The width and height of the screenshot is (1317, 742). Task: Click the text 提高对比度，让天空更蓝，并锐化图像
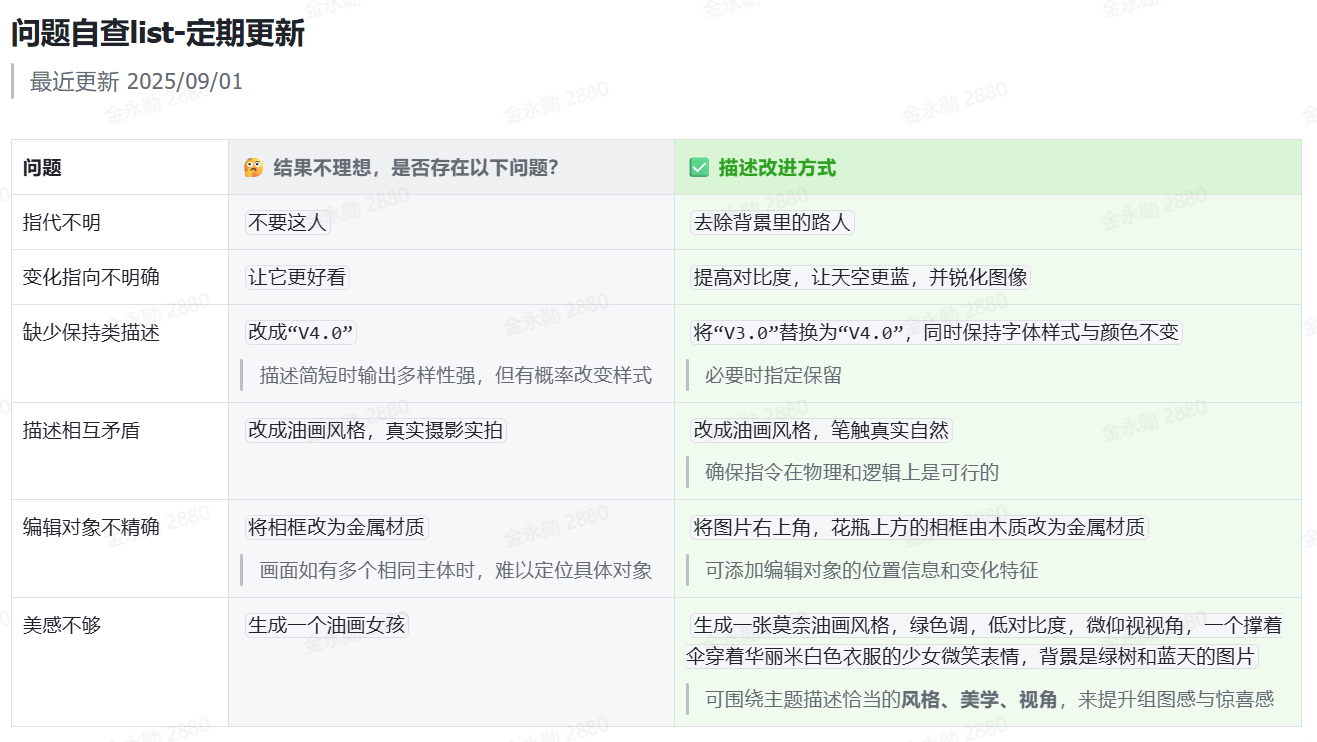(x=860, y=278)
